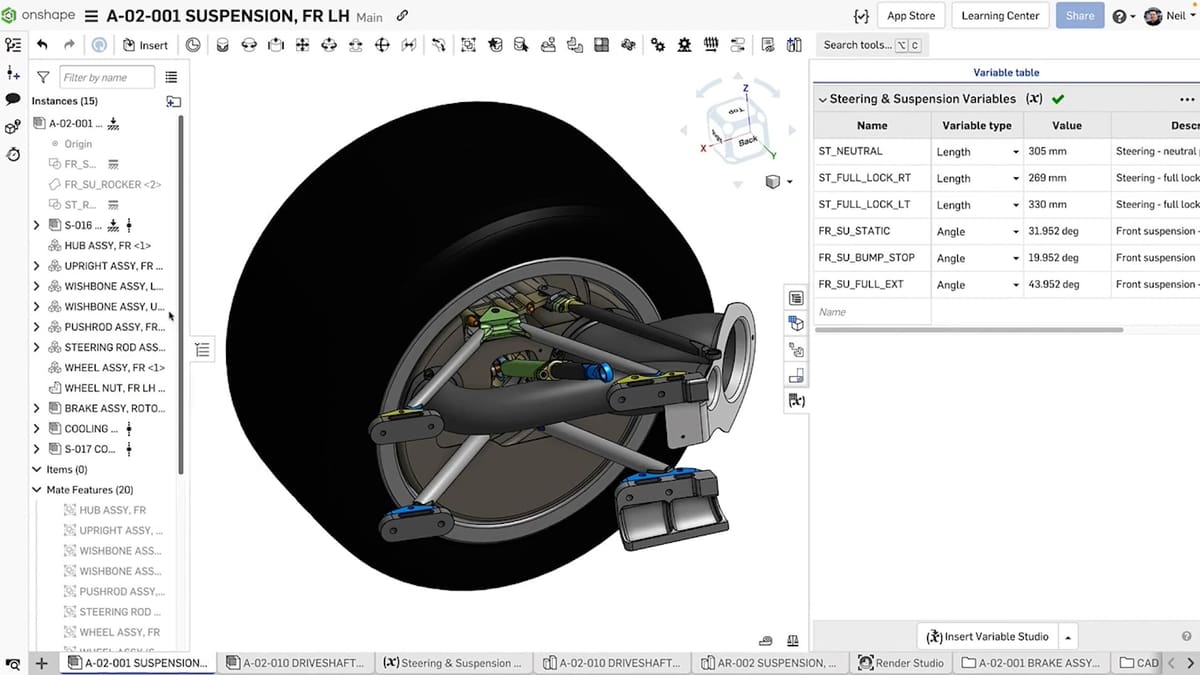The image size is (1200, 675).
Task: Open ST_NEUTRAL variable type dropdown
Action: pos(1015,152)
